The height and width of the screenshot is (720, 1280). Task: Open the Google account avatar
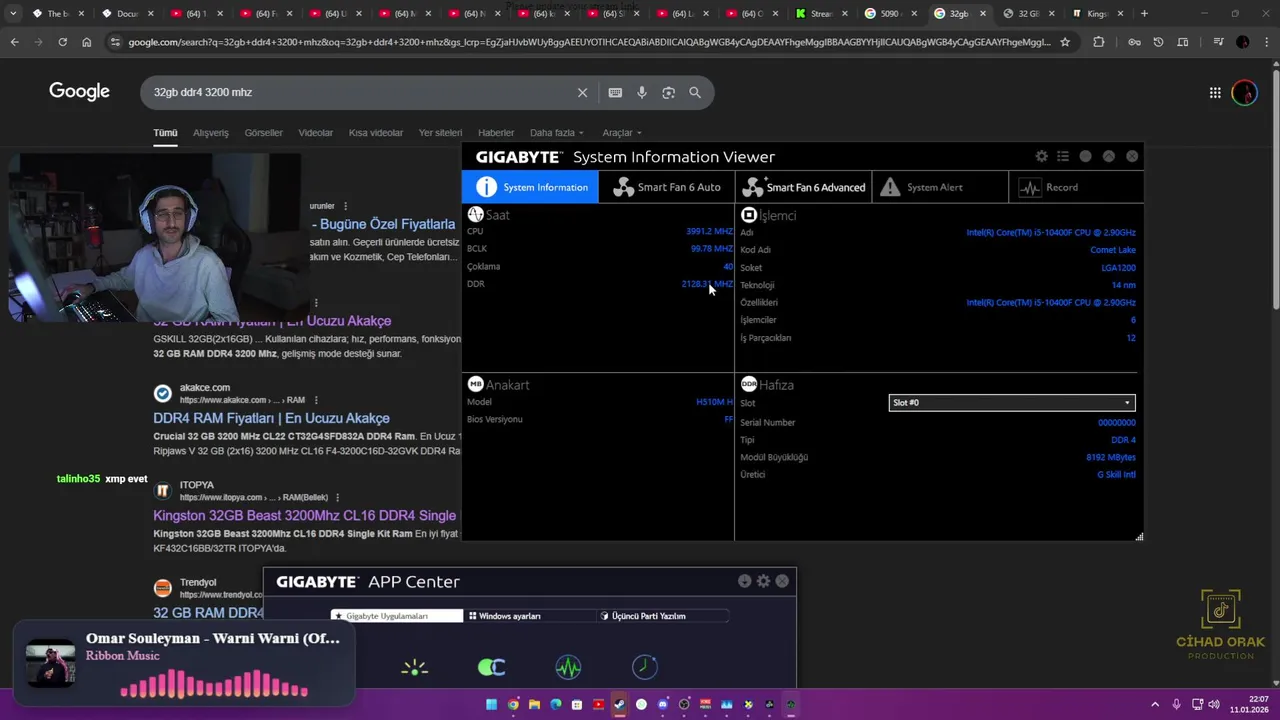pos(1244,93)
